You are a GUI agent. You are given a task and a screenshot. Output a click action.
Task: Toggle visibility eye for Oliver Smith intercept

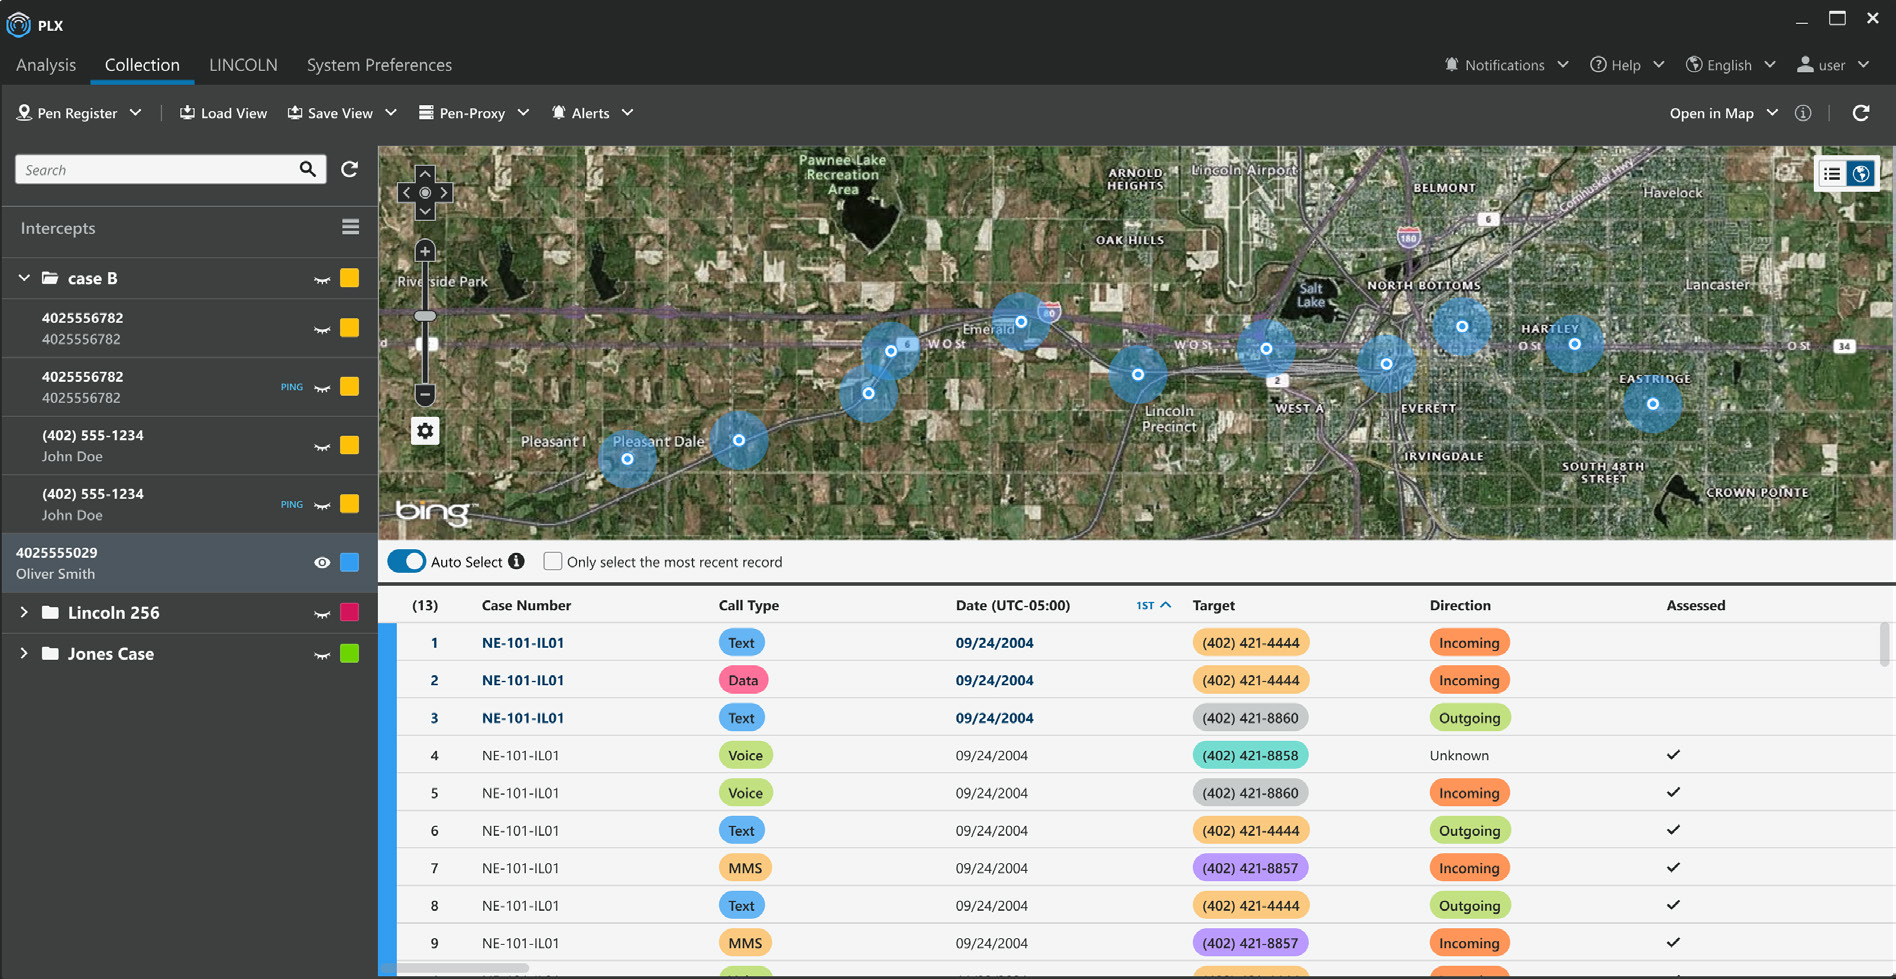322,563
